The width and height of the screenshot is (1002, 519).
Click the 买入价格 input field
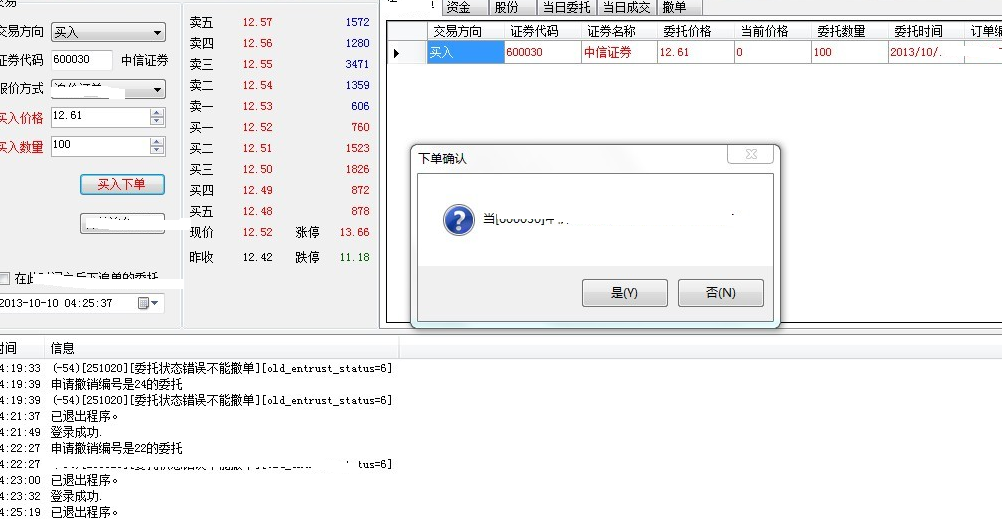click(x=101, y=117)
